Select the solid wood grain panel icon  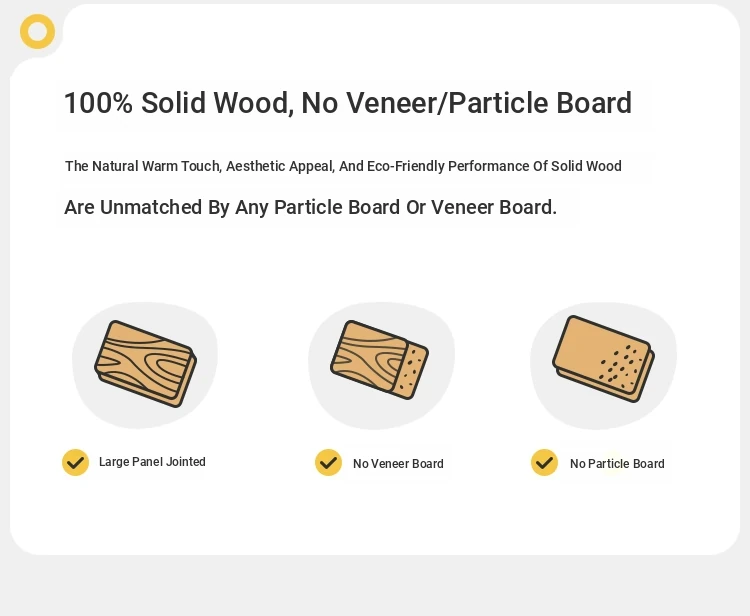145,363
